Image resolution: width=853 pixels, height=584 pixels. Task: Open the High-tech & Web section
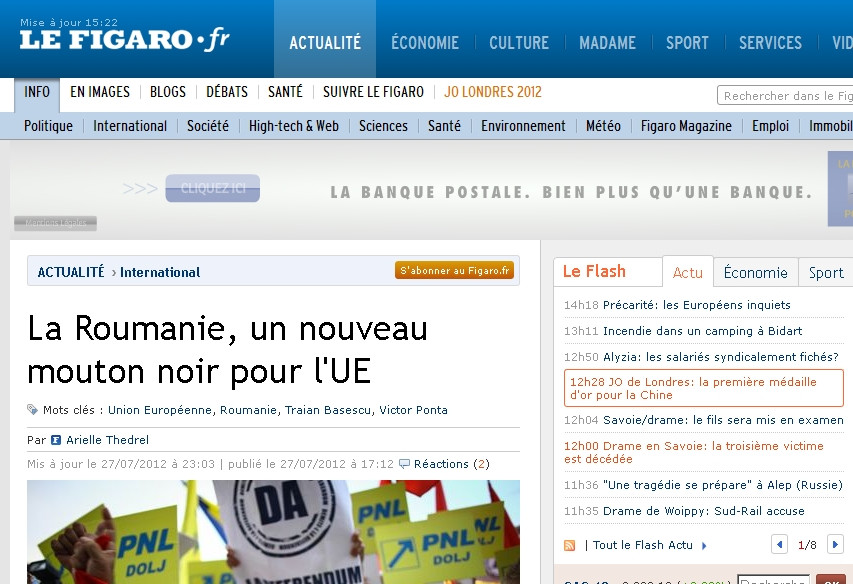pyautogui.click(x=294, y=126)
